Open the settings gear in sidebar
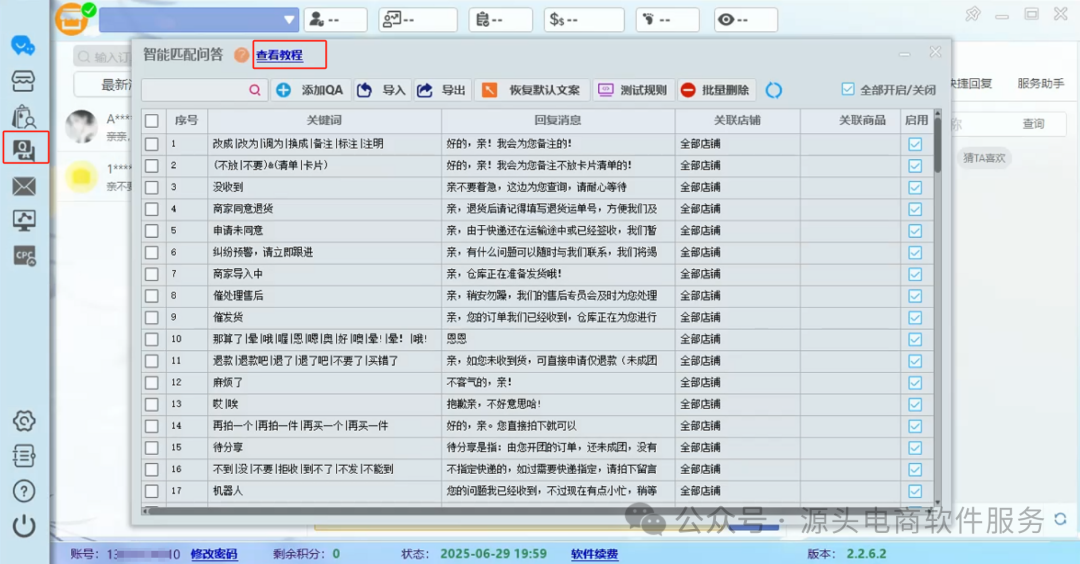Image resolution: width=1080 pixels, height=564 pixels. coord(24,421)
